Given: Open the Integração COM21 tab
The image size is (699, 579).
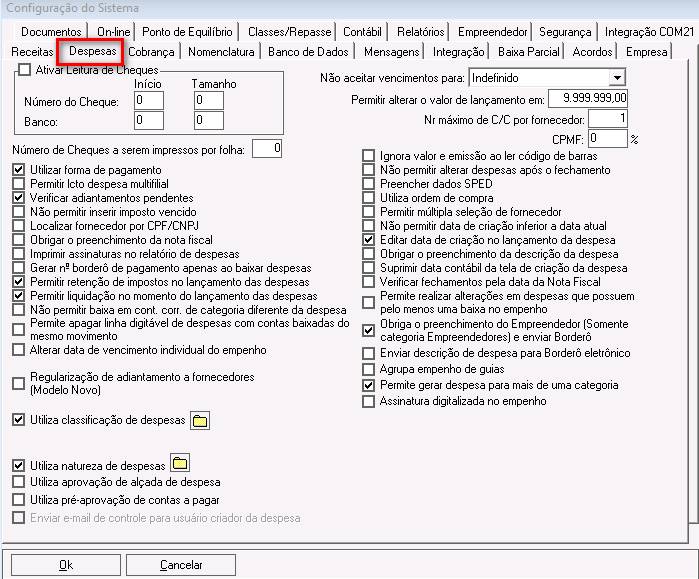Looking at the screenshot, I should [649, 32].
